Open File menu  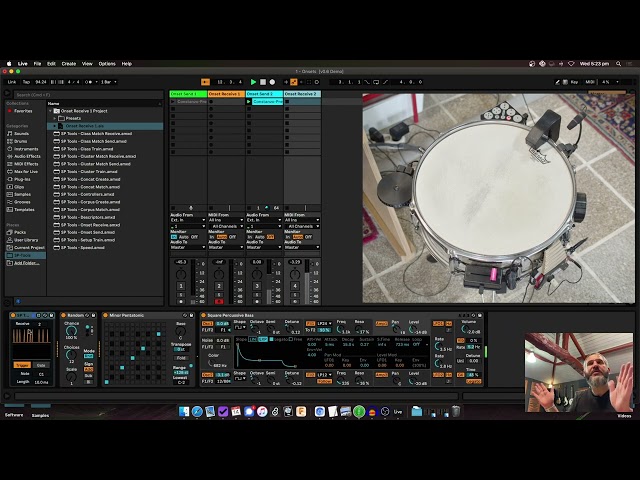(37, 64)
